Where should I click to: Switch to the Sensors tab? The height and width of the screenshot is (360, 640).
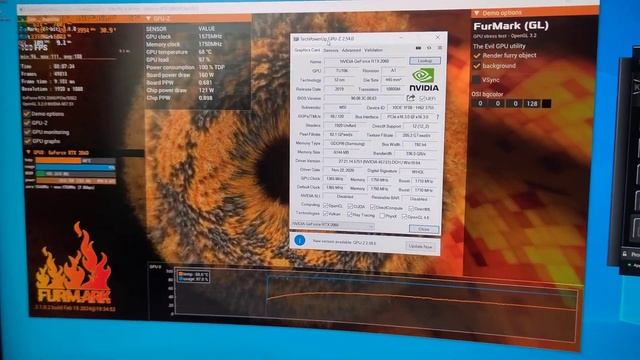click(331, 50)
